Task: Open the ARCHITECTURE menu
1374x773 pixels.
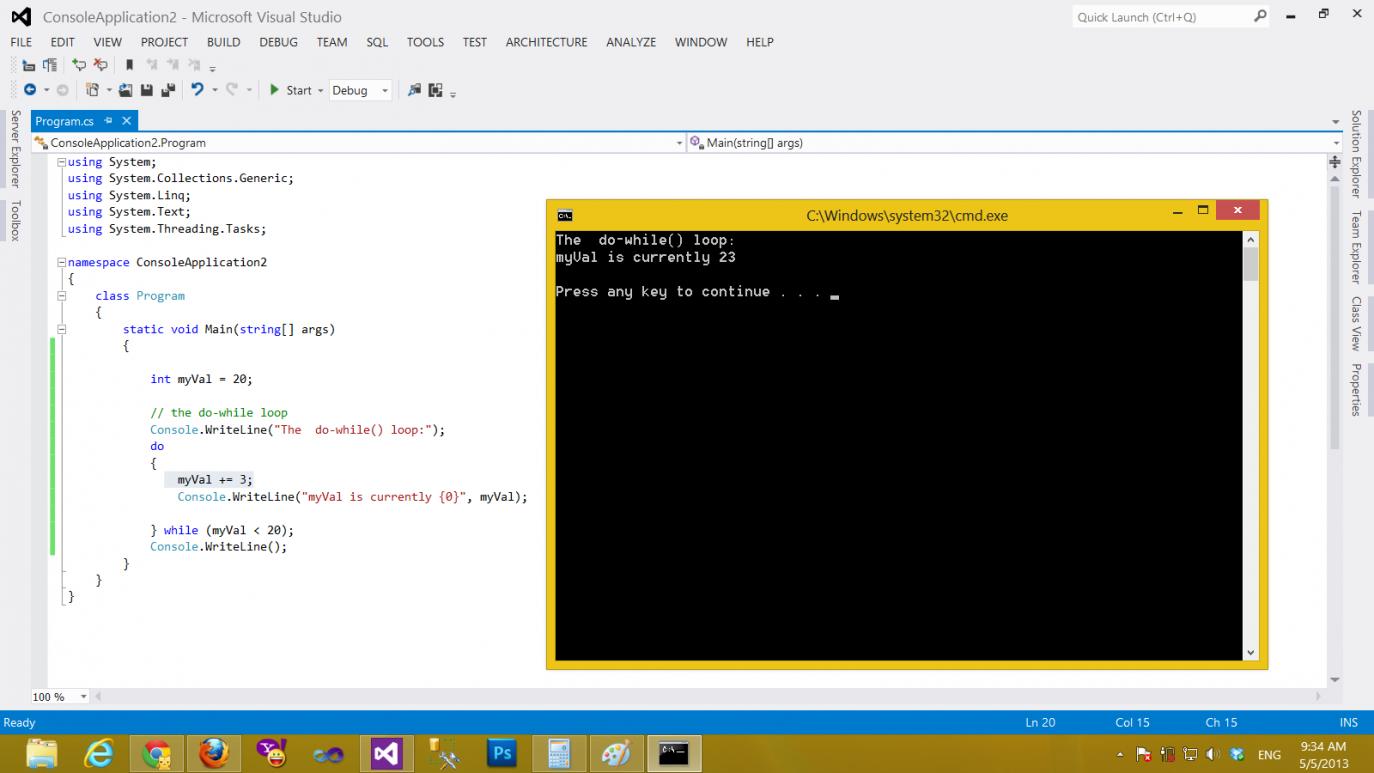Action: (546, 42)
